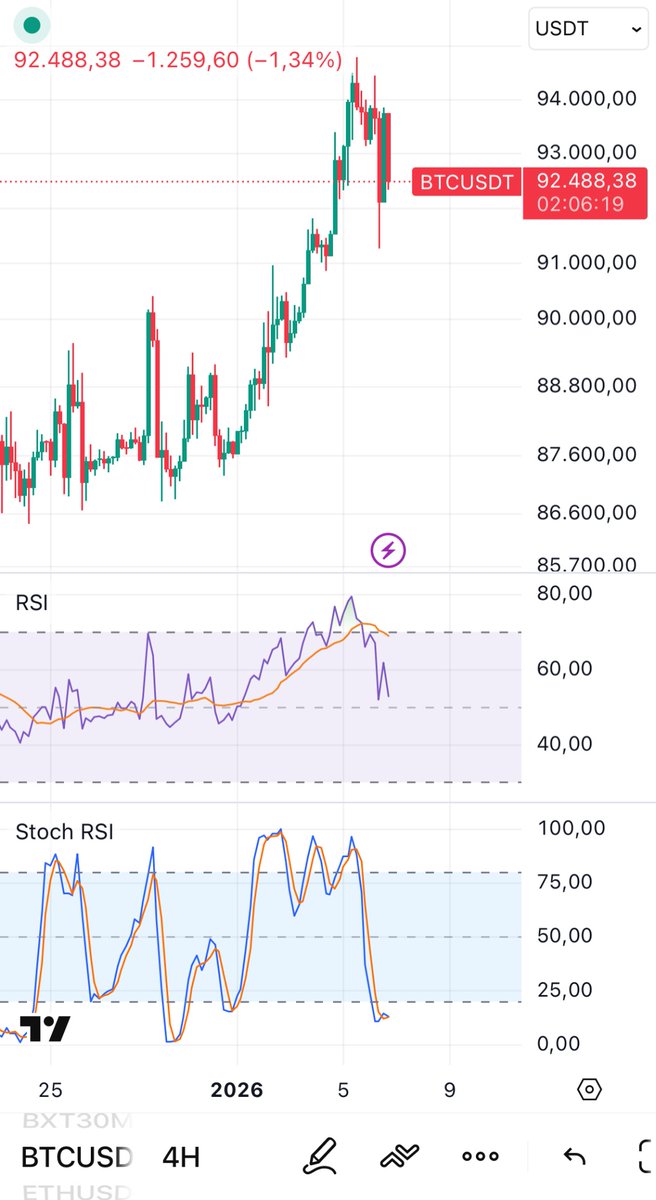Tap the Stoch RSI 100,00 scale label
The image size is (656, 1200).
click(x=571, y=828)
